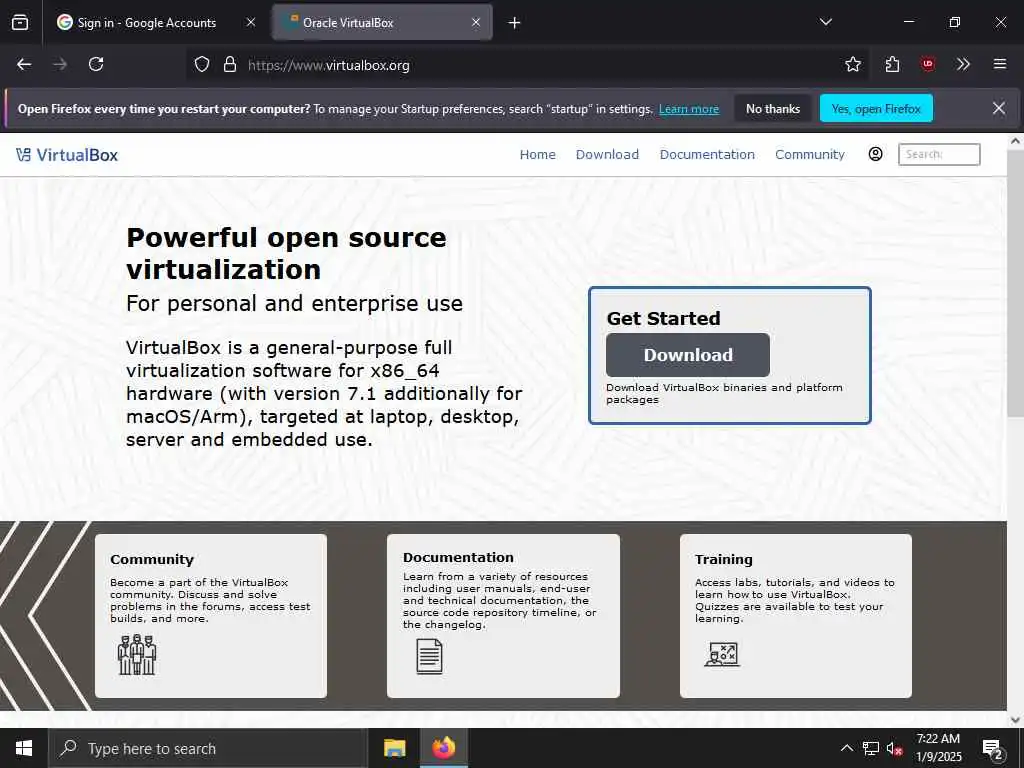1024x768 pixels.
Task: Click the muted volume tray icon
Action: (x=894, y=748)
